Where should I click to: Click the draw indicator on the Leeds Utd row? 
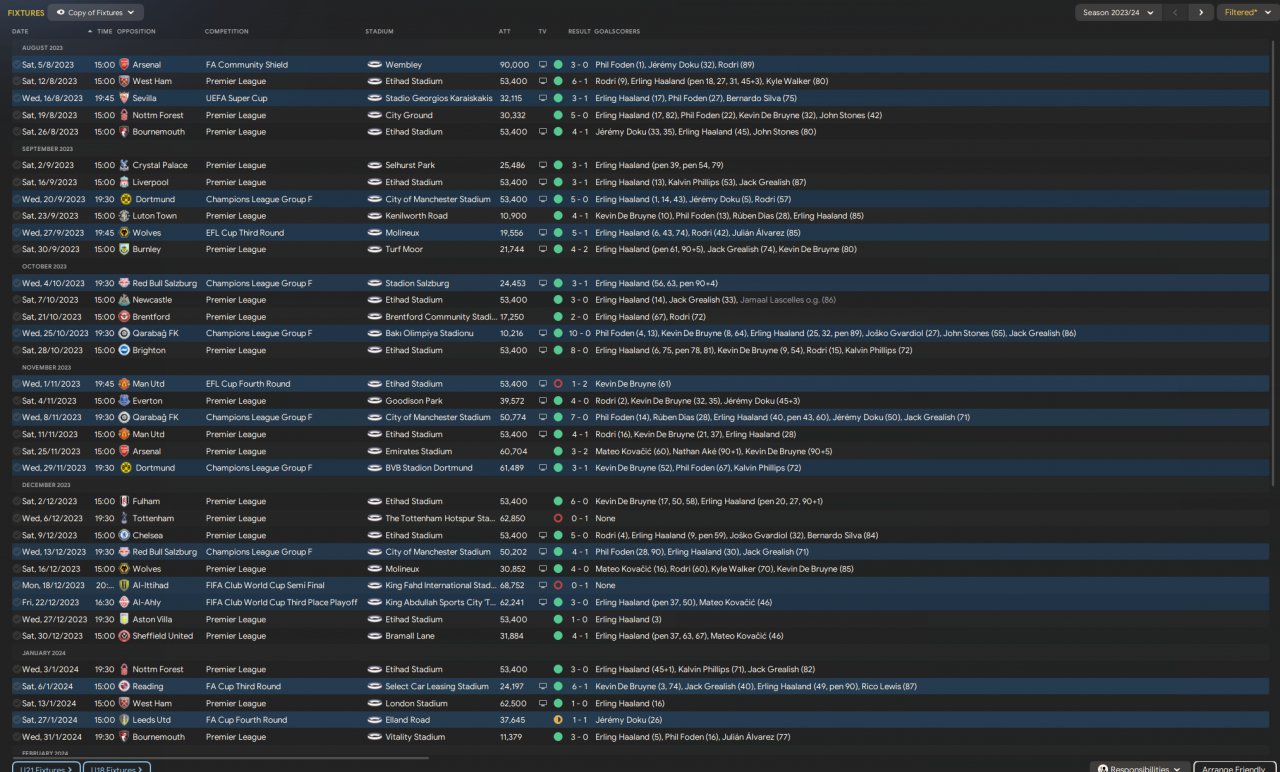558,720
